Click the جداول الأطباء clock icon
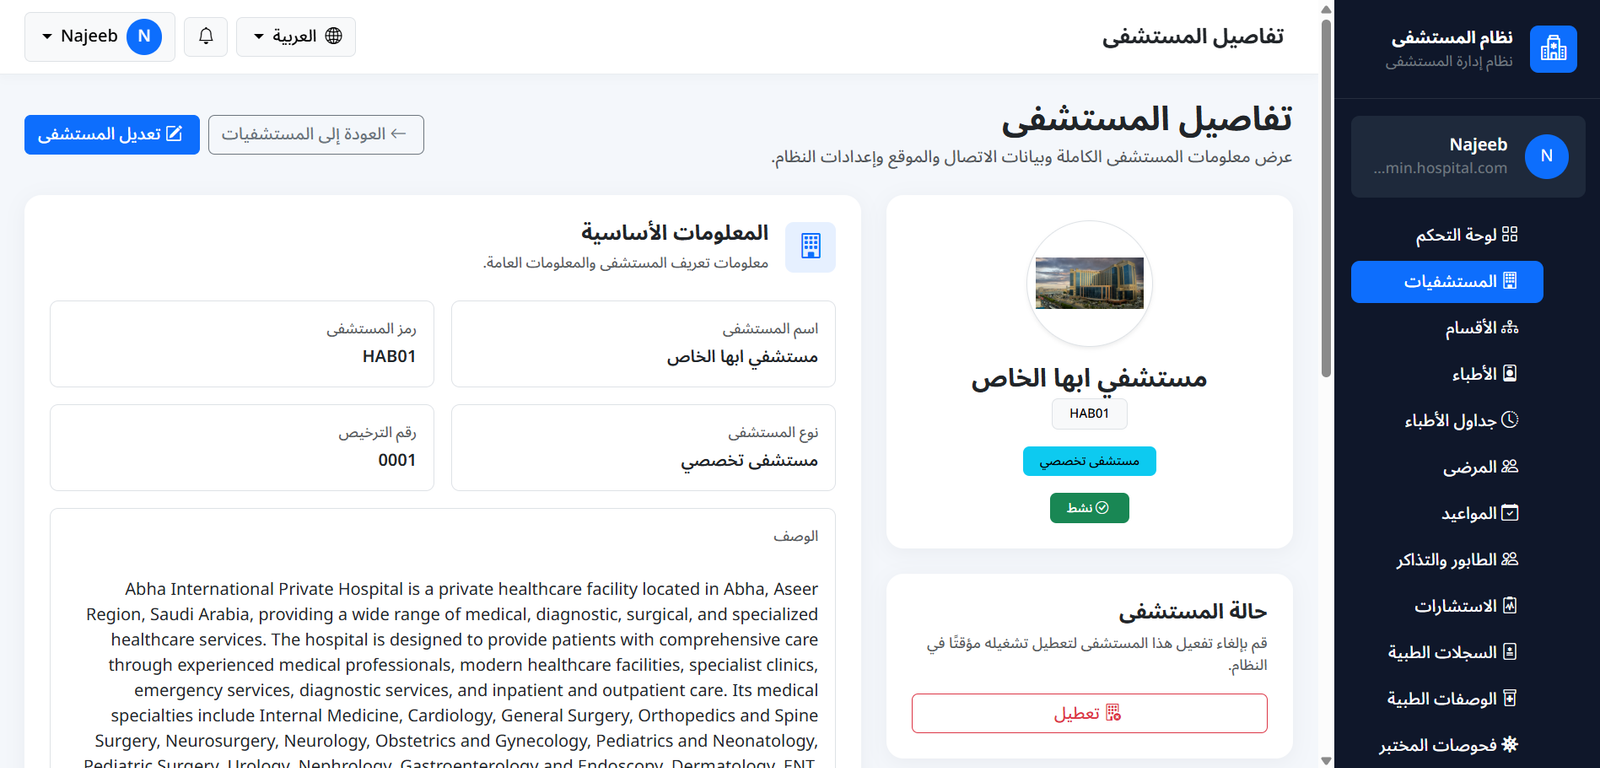The image size is (1600, 768). coord(1510,420)
